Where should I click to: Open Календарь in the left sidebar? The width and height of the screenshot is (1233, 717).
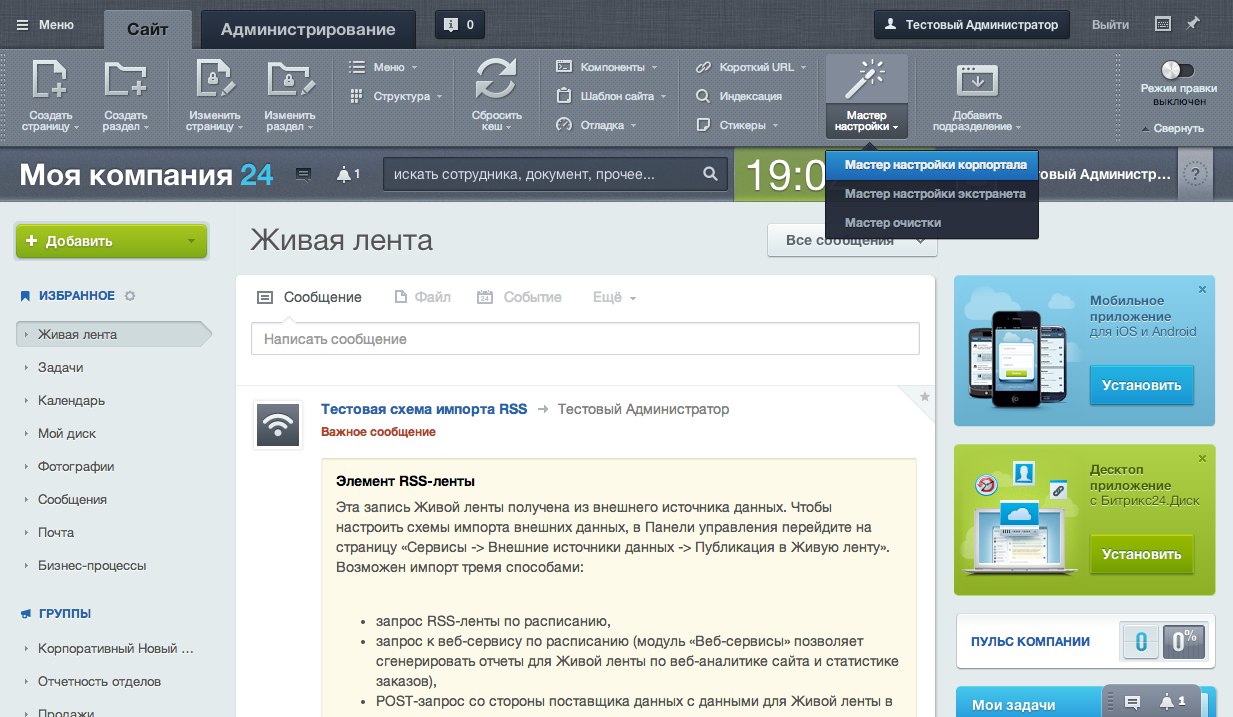pyautogui.click(x=71, y=400)
